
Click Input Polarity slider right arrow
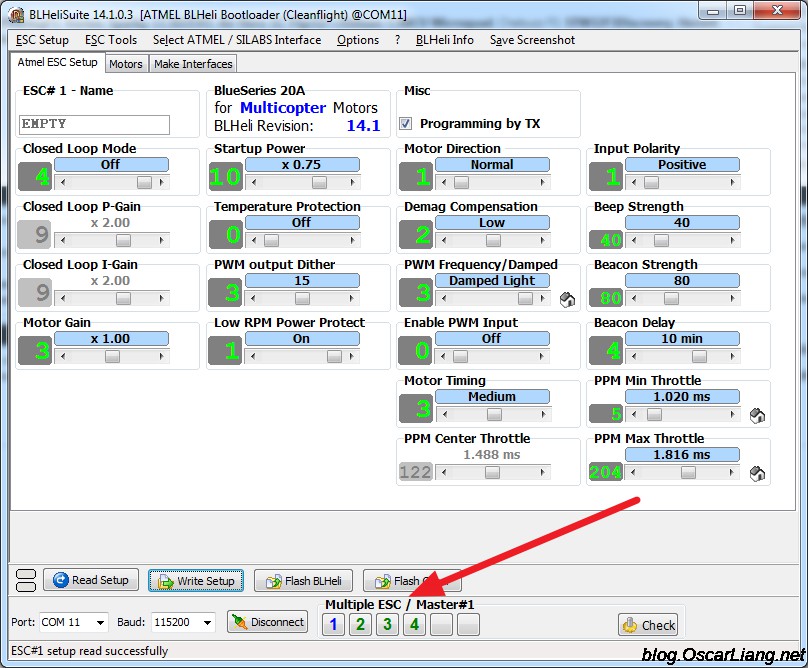(732, 182)
